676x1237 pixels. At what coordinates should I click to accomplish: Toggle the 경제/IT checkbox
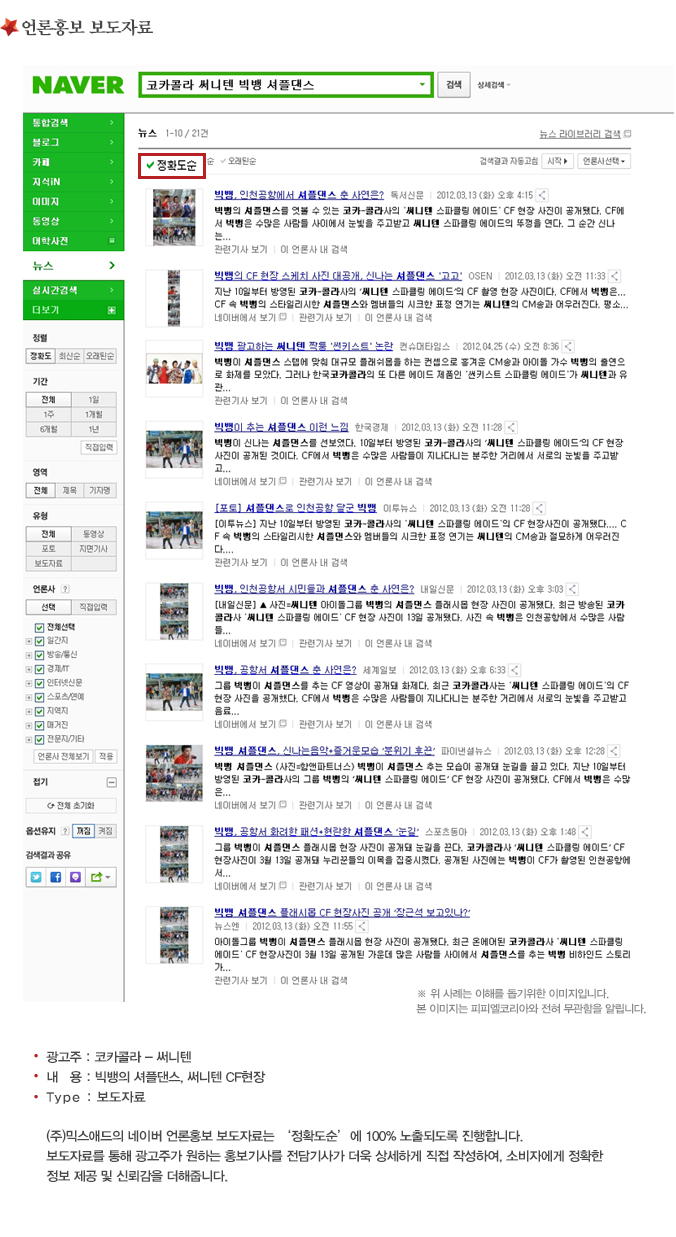pyautogui.click(x=40, y=668)
